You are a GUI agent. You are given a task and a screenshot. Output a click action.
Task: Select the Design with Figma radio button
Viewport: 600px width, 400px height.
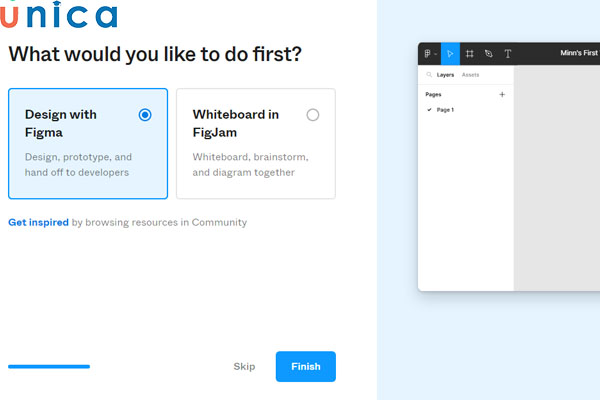pos(145,115)
